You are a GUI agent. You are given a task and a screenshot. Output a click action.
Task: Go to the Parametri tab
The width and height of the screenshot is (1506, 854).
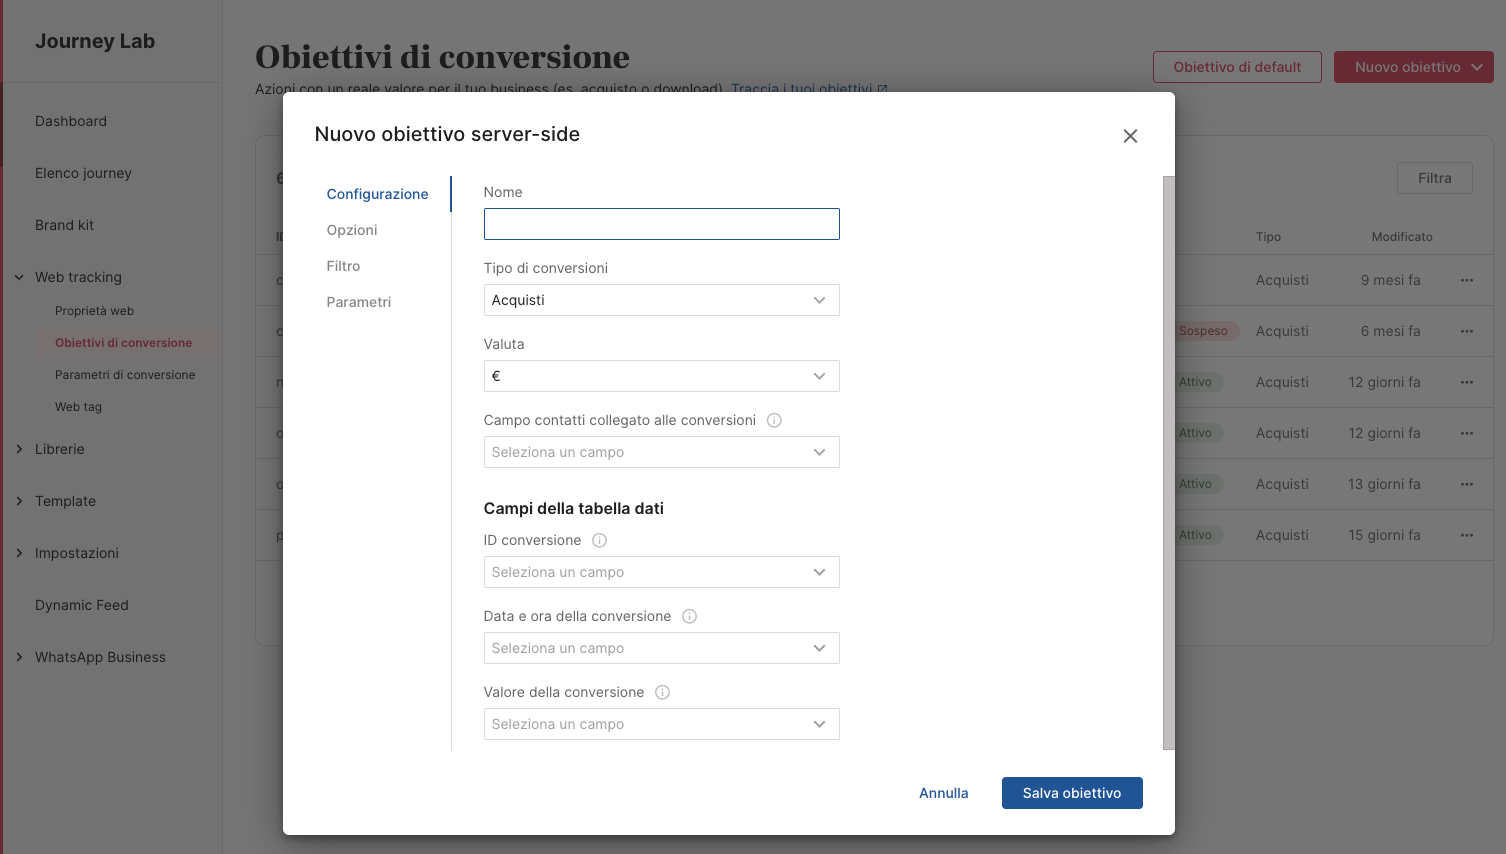coord(358,302)
